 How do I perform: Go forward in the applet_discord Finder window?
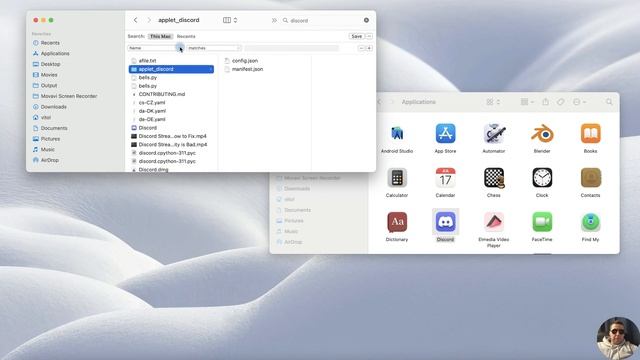149,20
